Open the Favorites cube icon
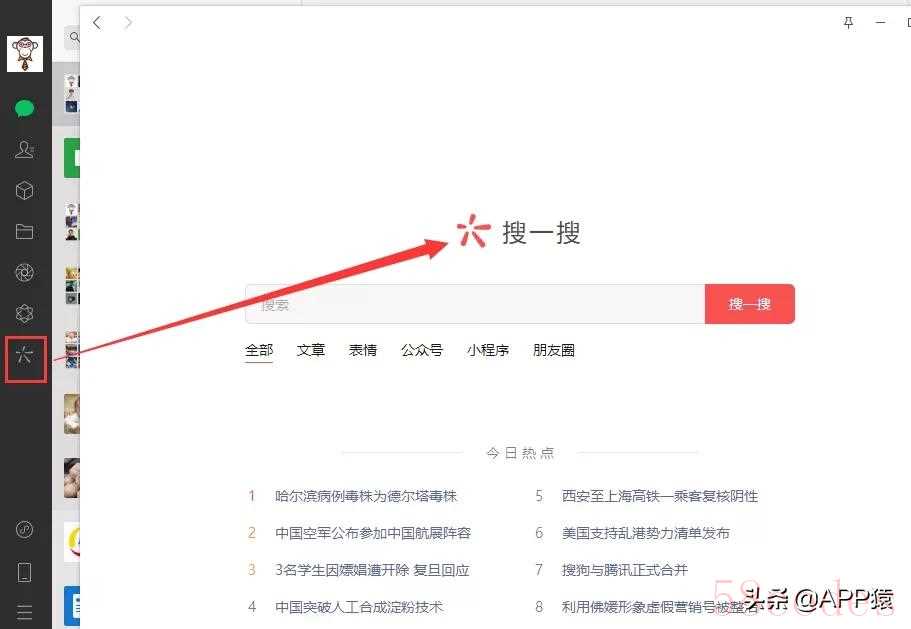This screenshot has height=629, width=911. pyautogui.click(x=24, y=191)
